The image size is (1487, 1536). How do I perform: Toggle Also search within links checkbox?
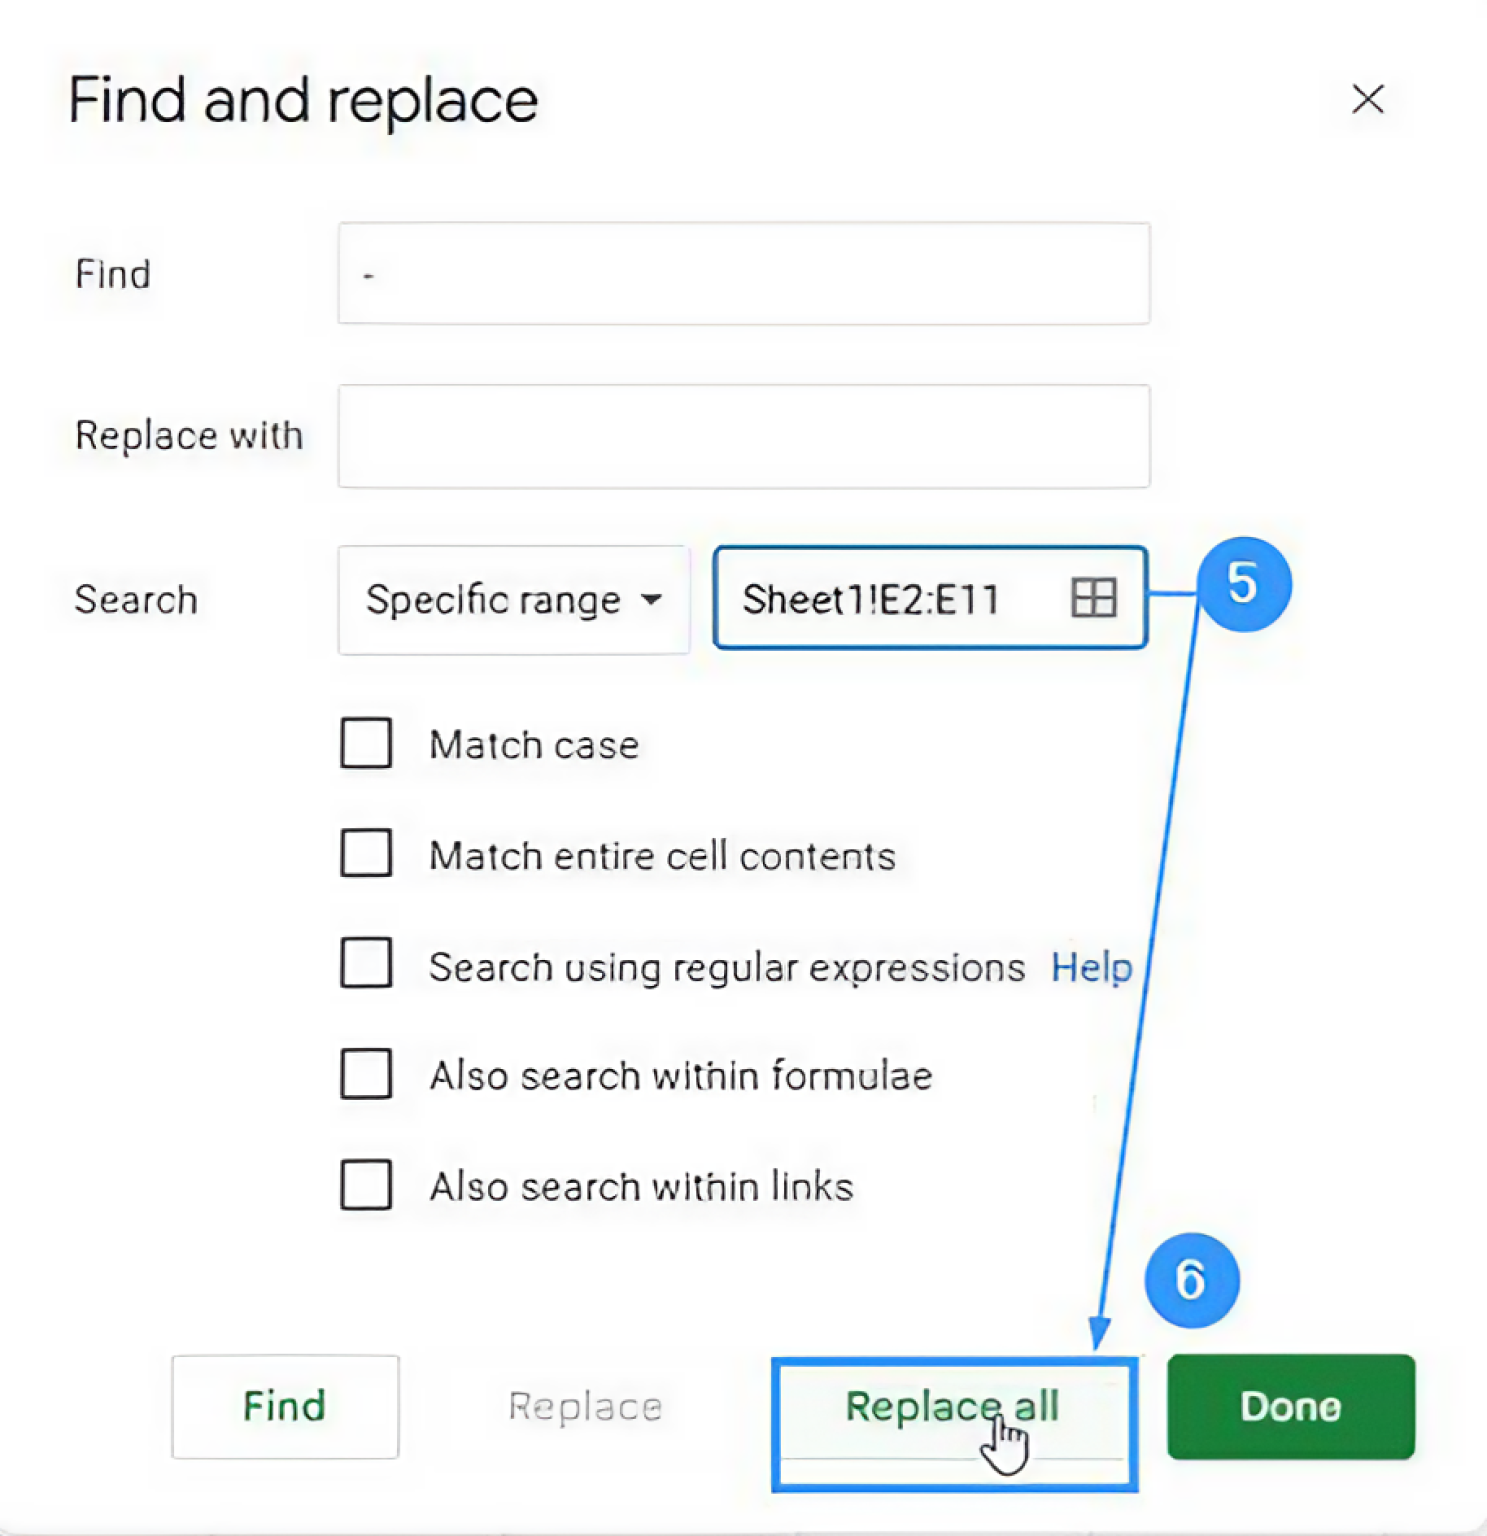pyautogui.click(x=366, y=1185)
